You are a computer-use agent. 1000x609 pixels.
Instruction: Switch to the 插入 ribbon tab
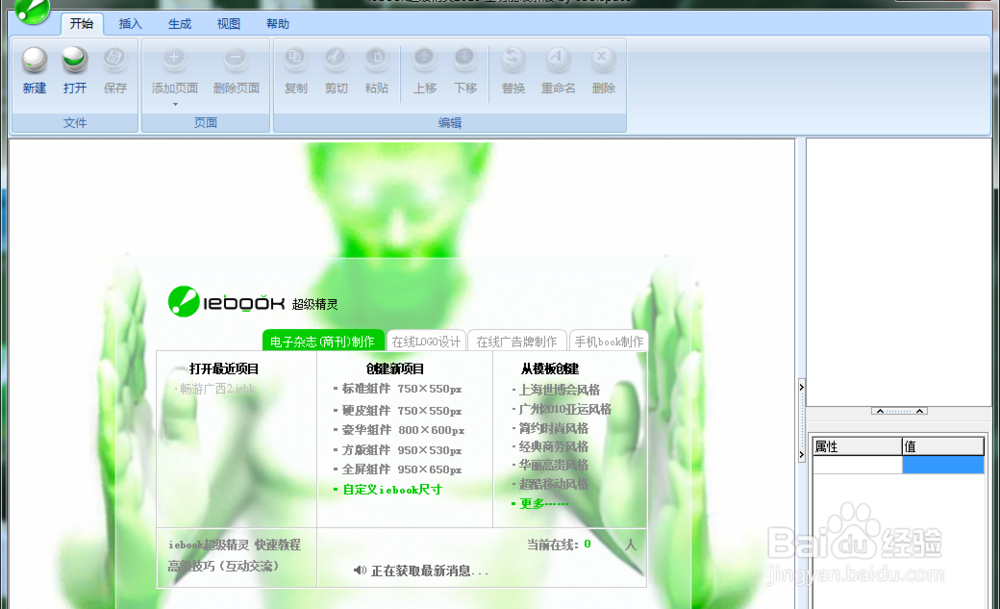click(130, 24)
